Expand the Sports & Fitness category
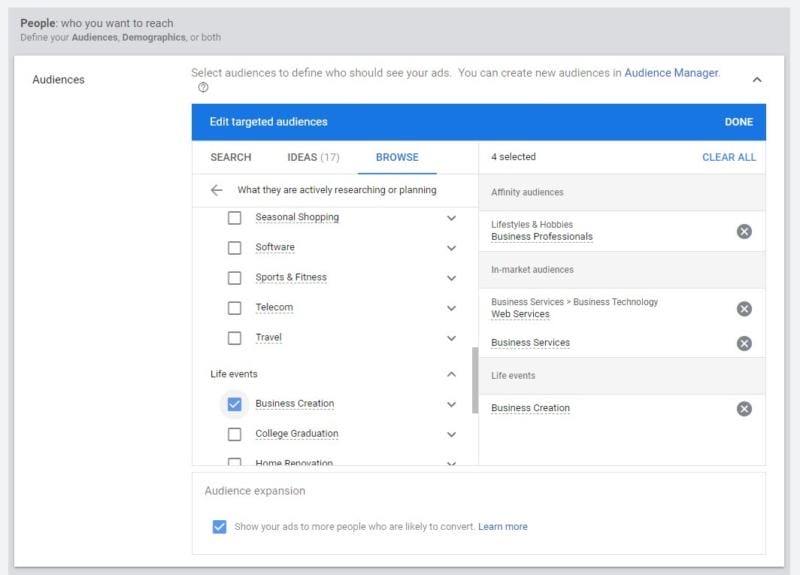 pos(452,278)
